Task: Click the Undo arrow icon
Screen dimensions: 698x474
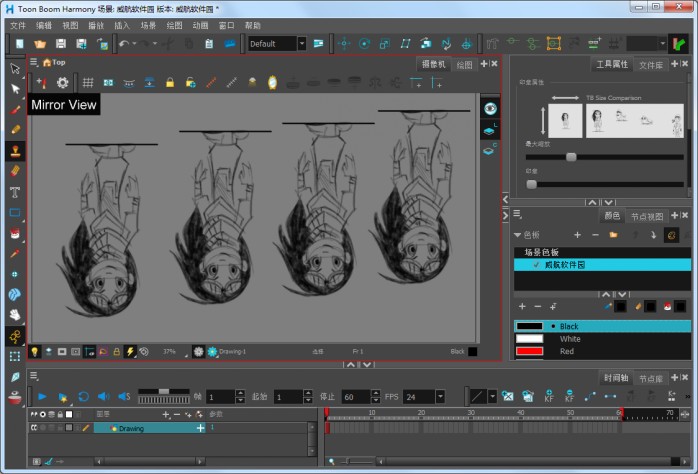Action: coord(124,44)
